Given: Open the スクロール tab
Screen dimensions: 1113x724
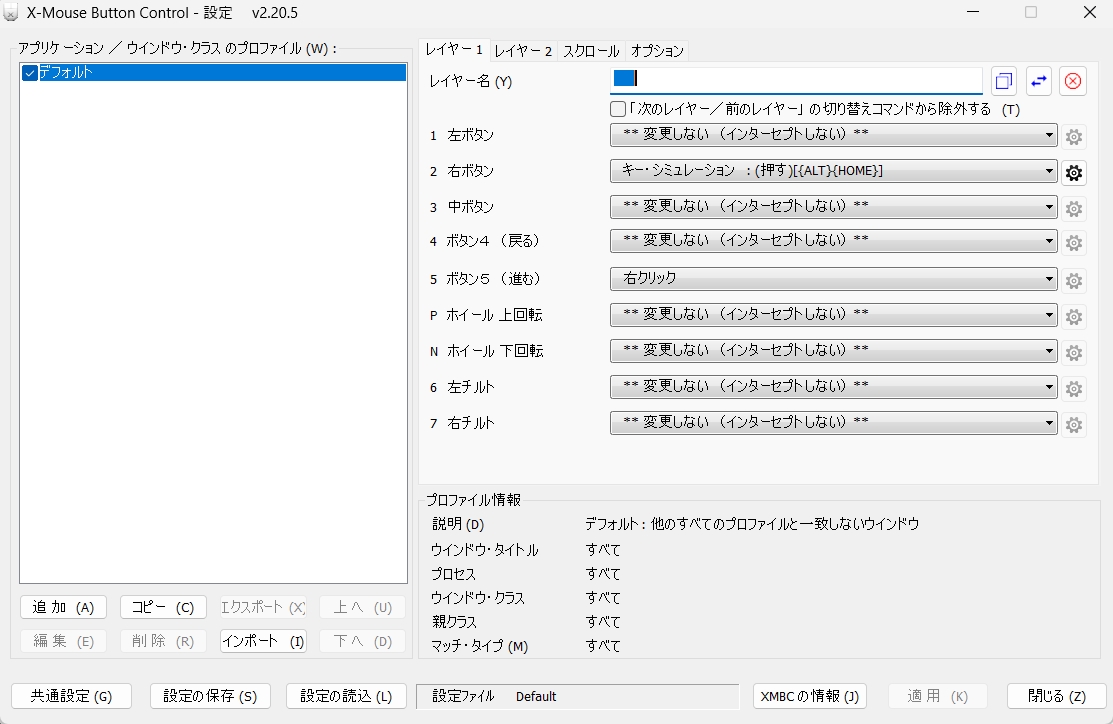Looking at the screenshot, I should (x=591, y=51).
